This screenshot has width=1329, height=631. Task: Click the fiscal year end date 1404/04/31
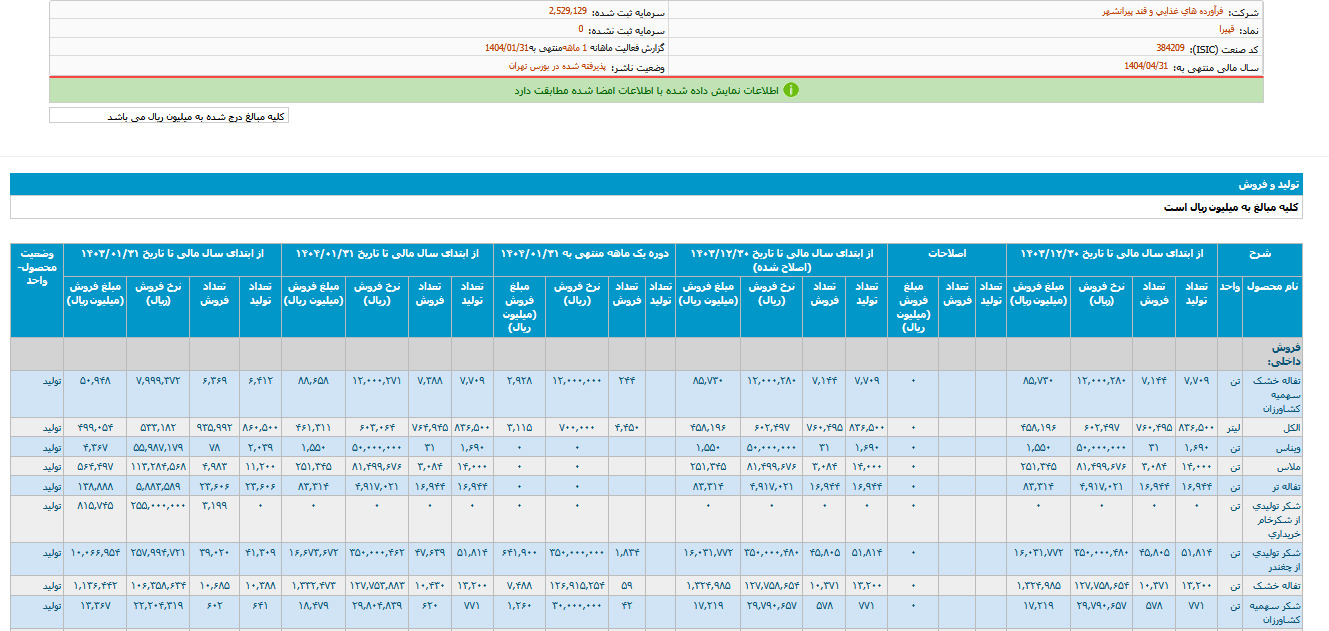point(1144,66)
